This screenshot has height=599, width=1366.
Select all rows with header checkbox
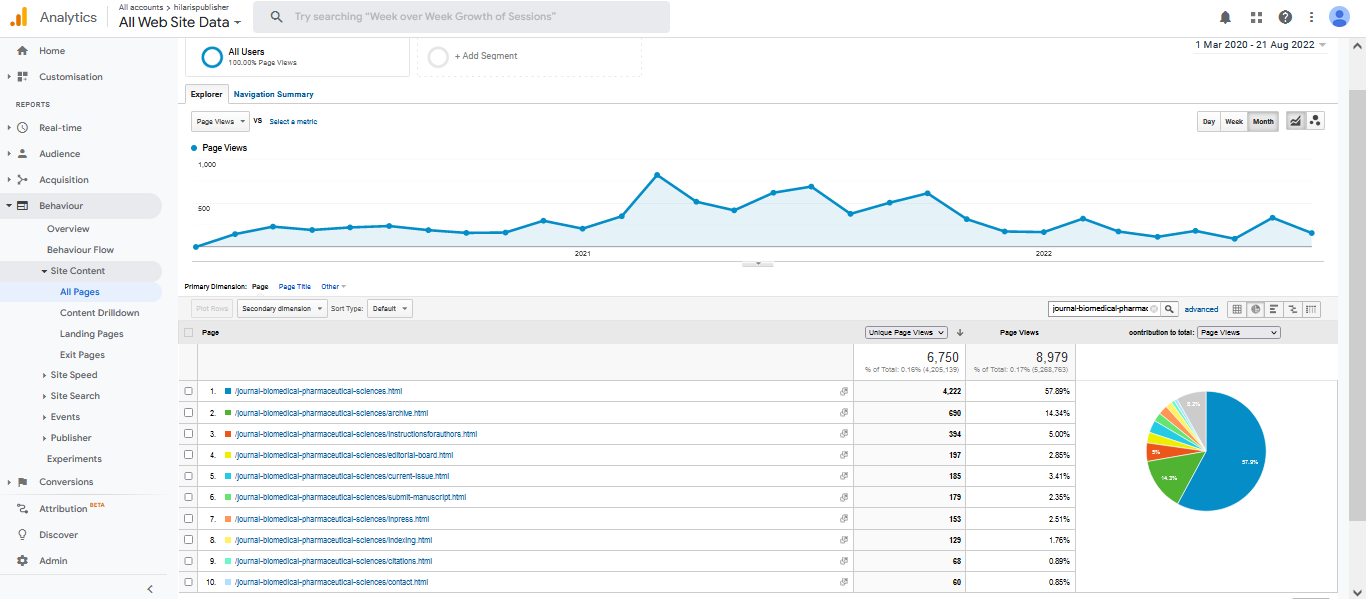coord(189,332)
